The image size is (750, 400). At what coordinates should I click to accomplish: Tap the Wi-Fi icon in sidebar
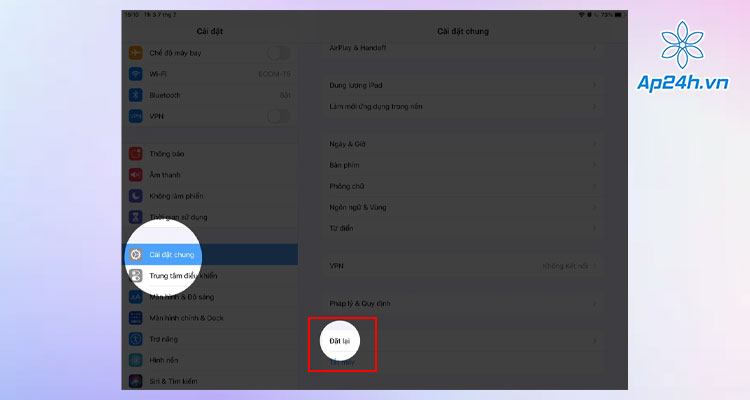click(x=135, y=74)
